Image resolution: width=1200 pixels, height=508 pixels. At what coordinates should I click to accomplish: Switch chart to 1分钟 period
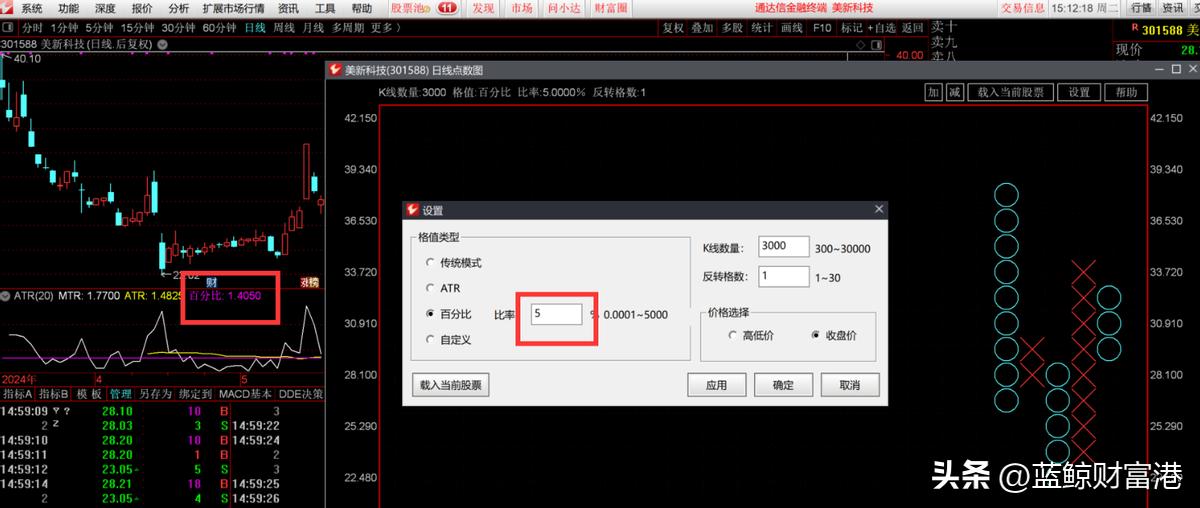(64, 27)
